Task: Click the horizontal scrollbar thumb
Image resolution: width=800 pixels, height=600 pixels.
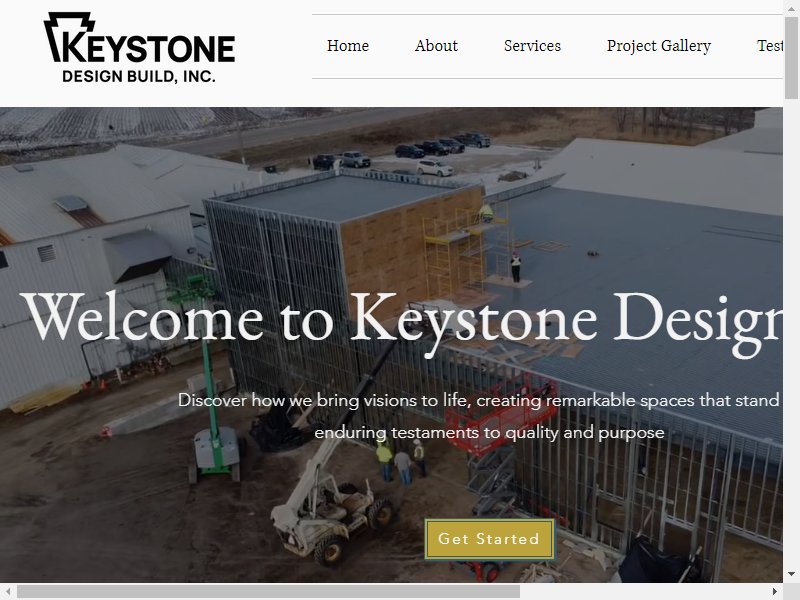Action: coord(268,591)
